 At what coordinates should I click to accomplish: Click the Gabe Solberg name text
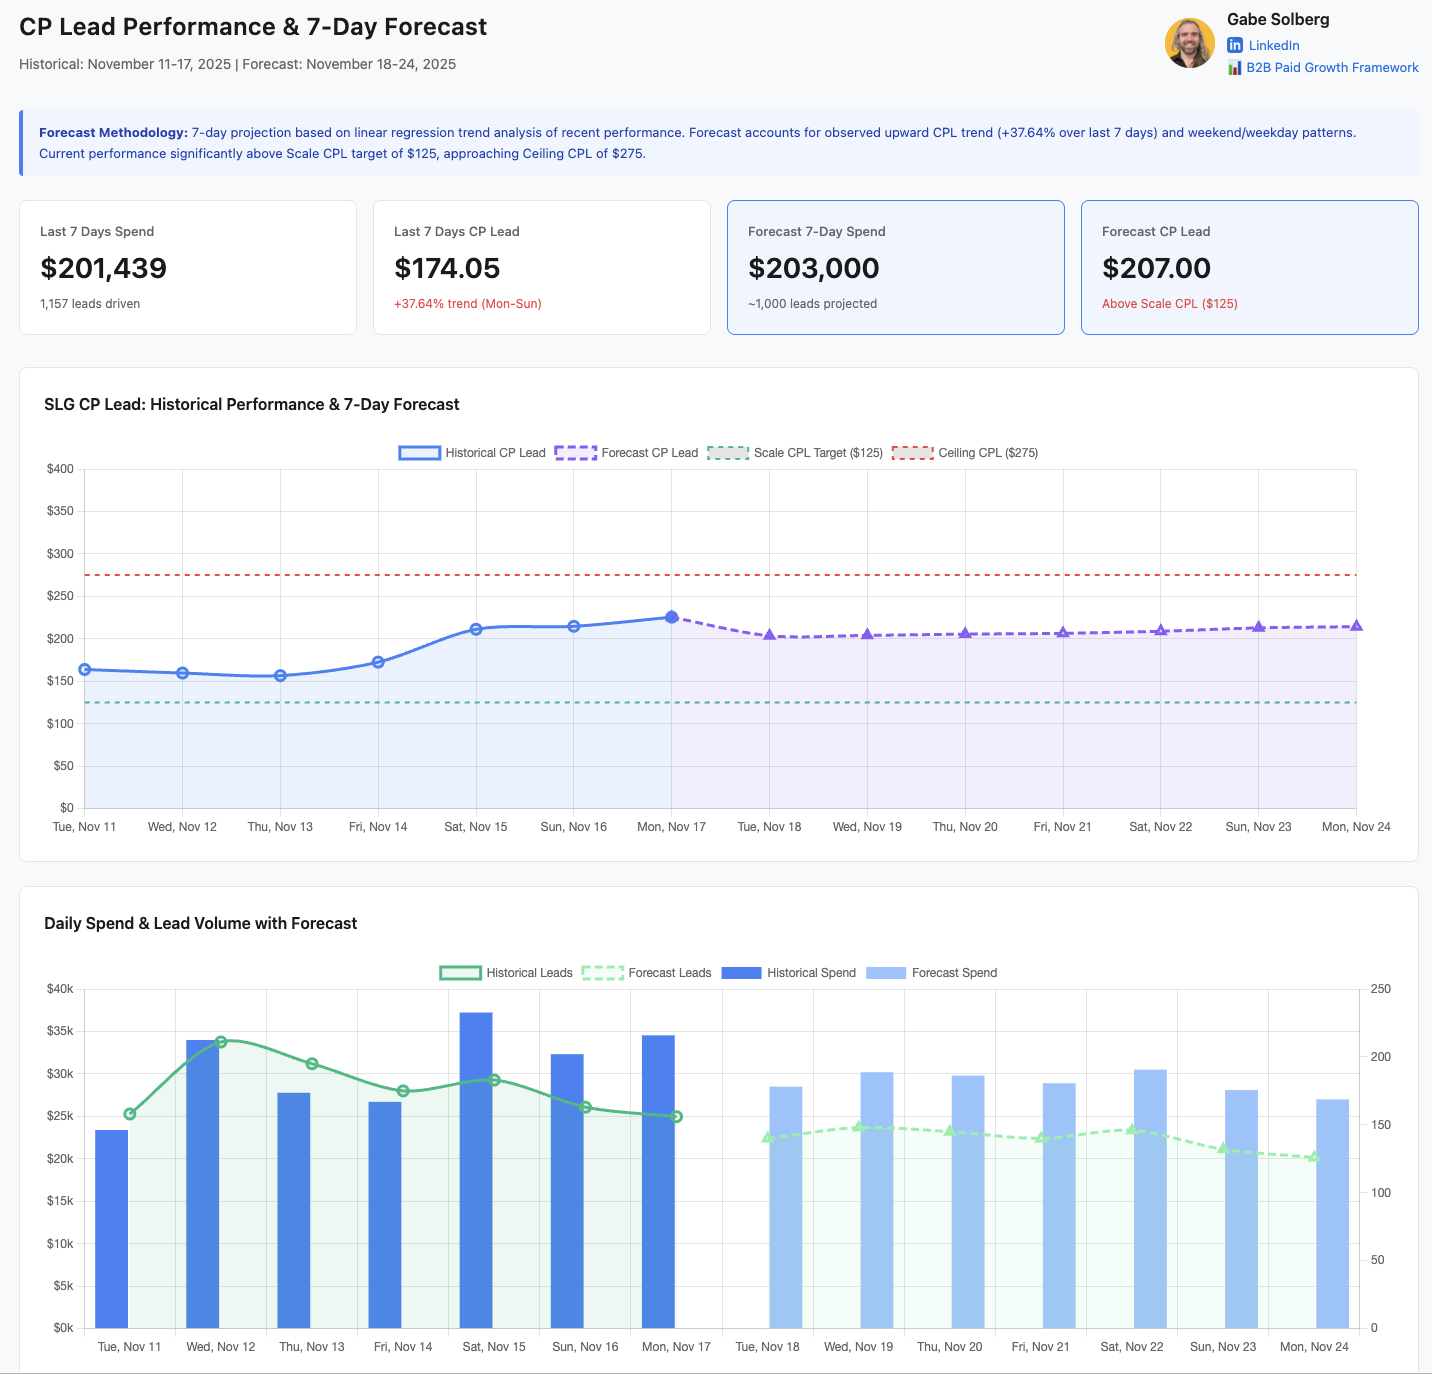(1278, 19)
